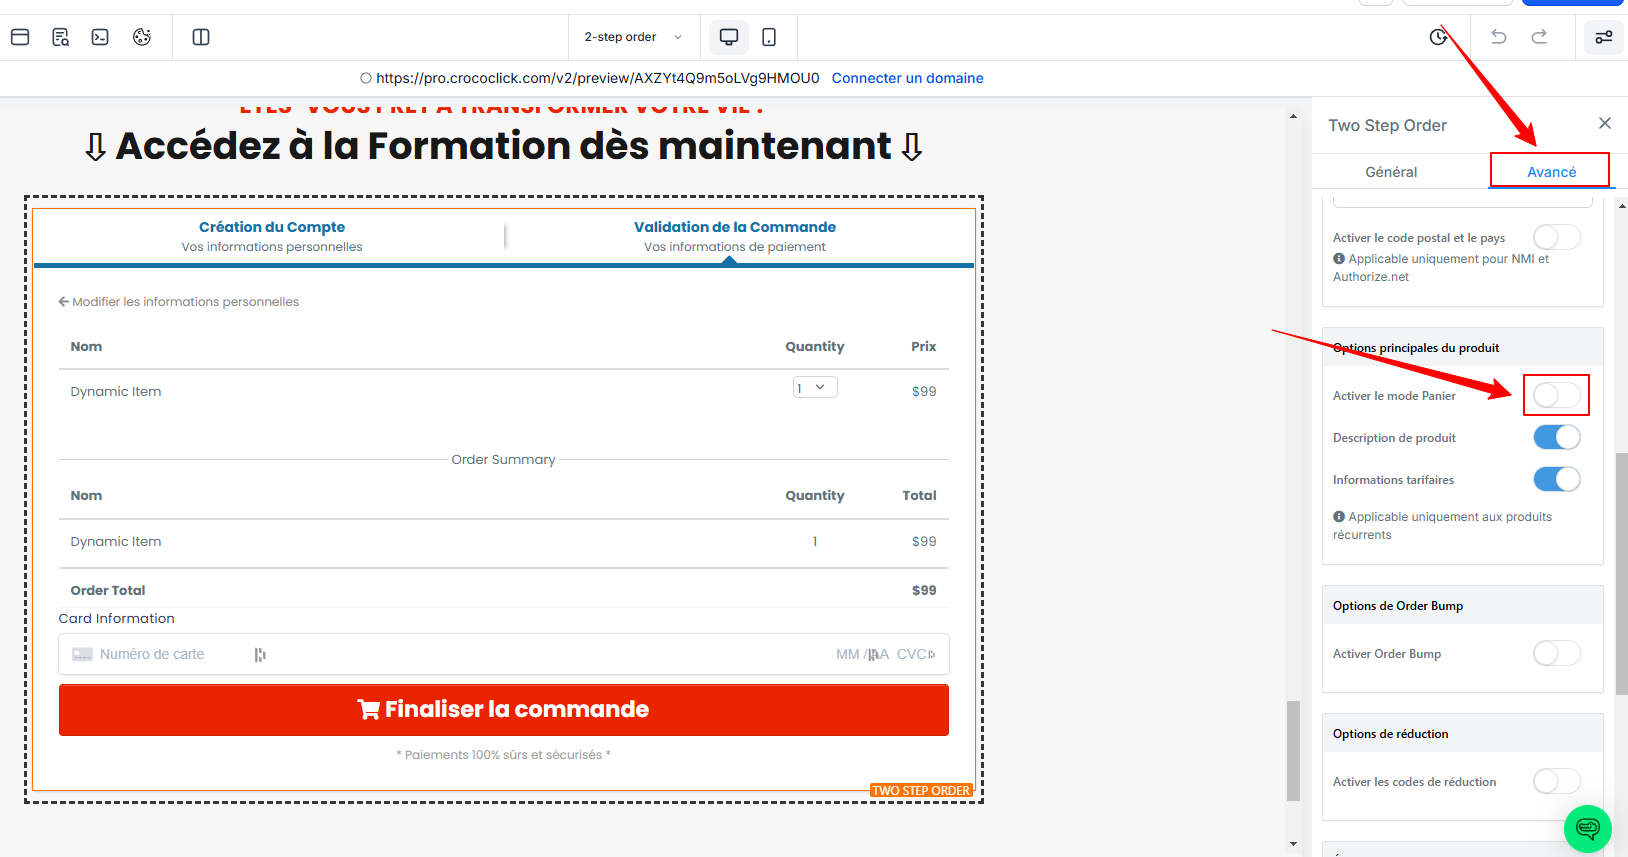The image size is (1628, 857).
Task: Toggle Activer les codes de réduction
Action: click(x=1556, y=781)
